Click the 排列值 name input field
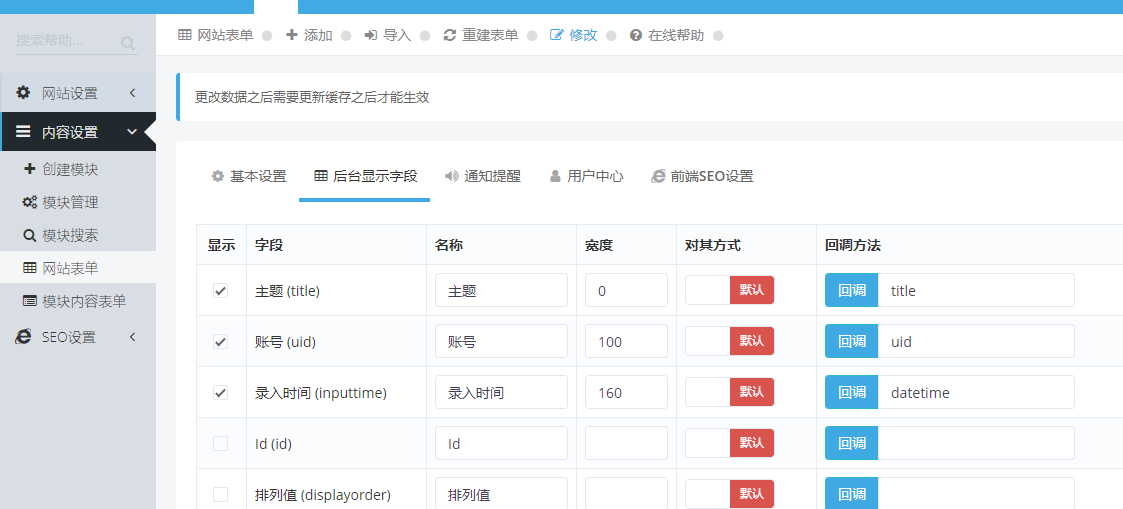The width and height of the screenshot is (1123, 509). [501, 493]
